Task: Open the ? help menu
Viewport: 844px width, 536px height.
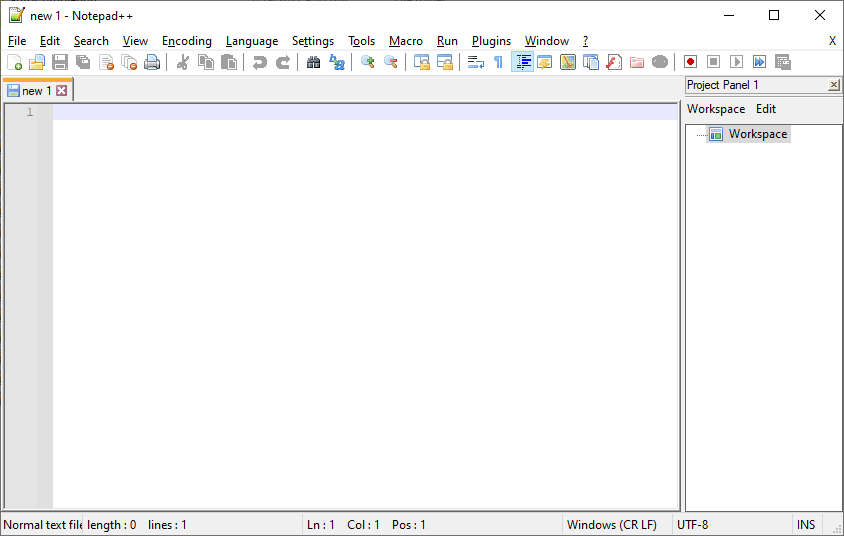Action: 585,41
